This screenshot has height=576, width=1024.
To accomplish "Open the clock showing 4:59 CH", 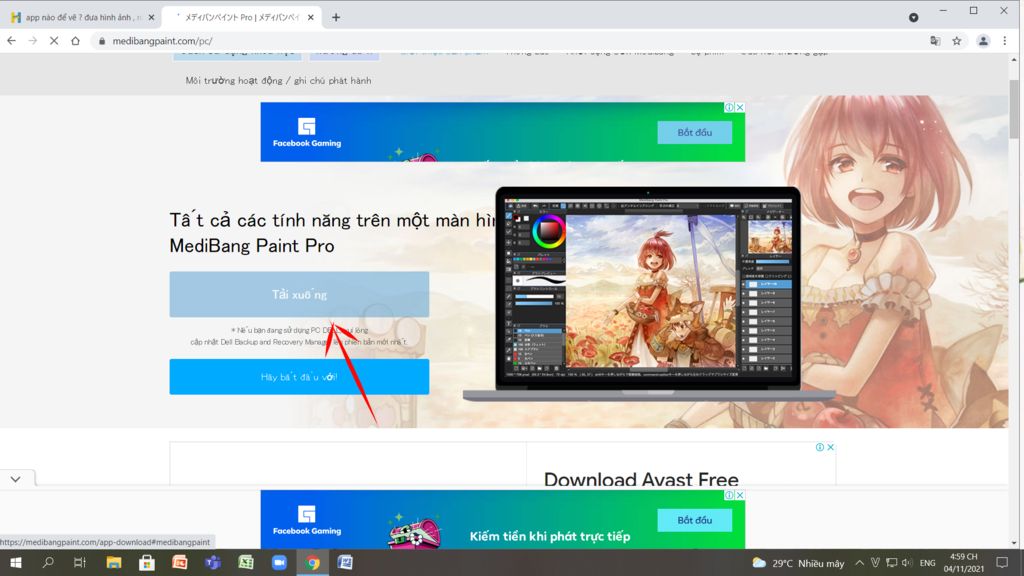I will (963, 562).
